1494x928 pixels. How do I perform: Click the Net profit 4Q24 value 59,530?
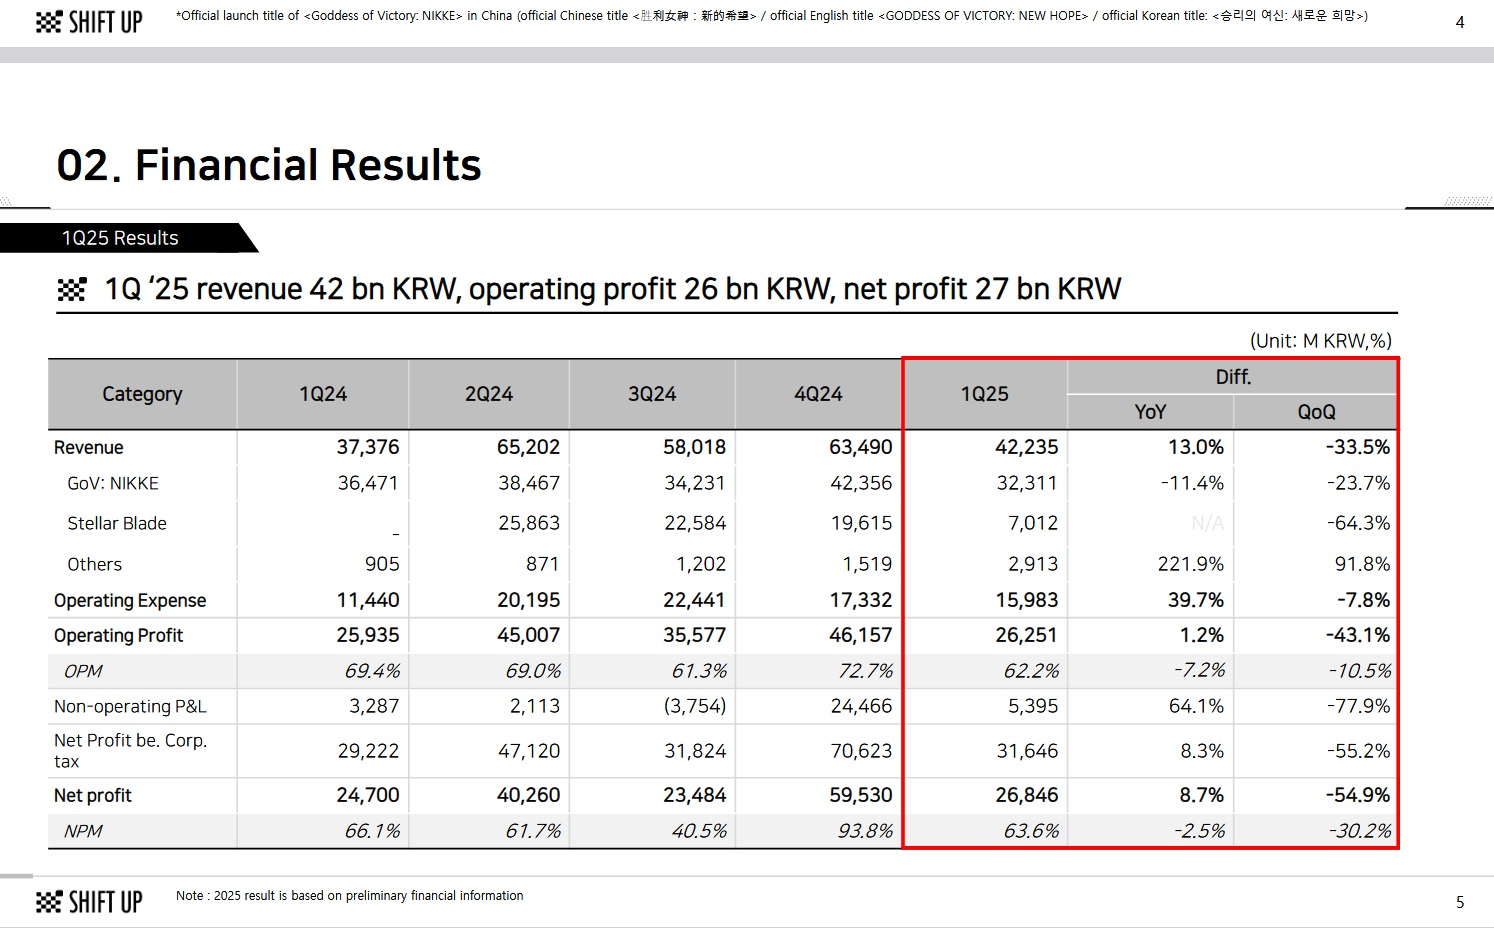point(860,795)
